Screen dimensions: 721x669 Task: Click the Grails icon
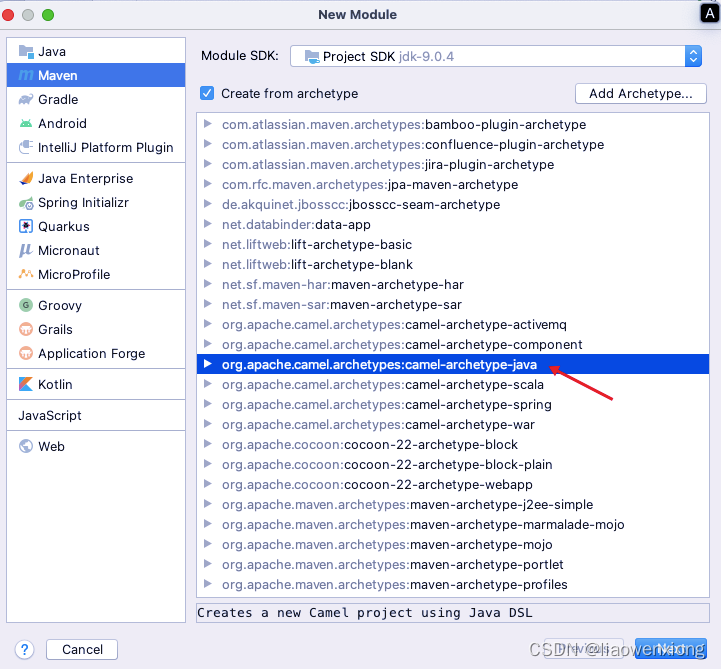(26, 329)
